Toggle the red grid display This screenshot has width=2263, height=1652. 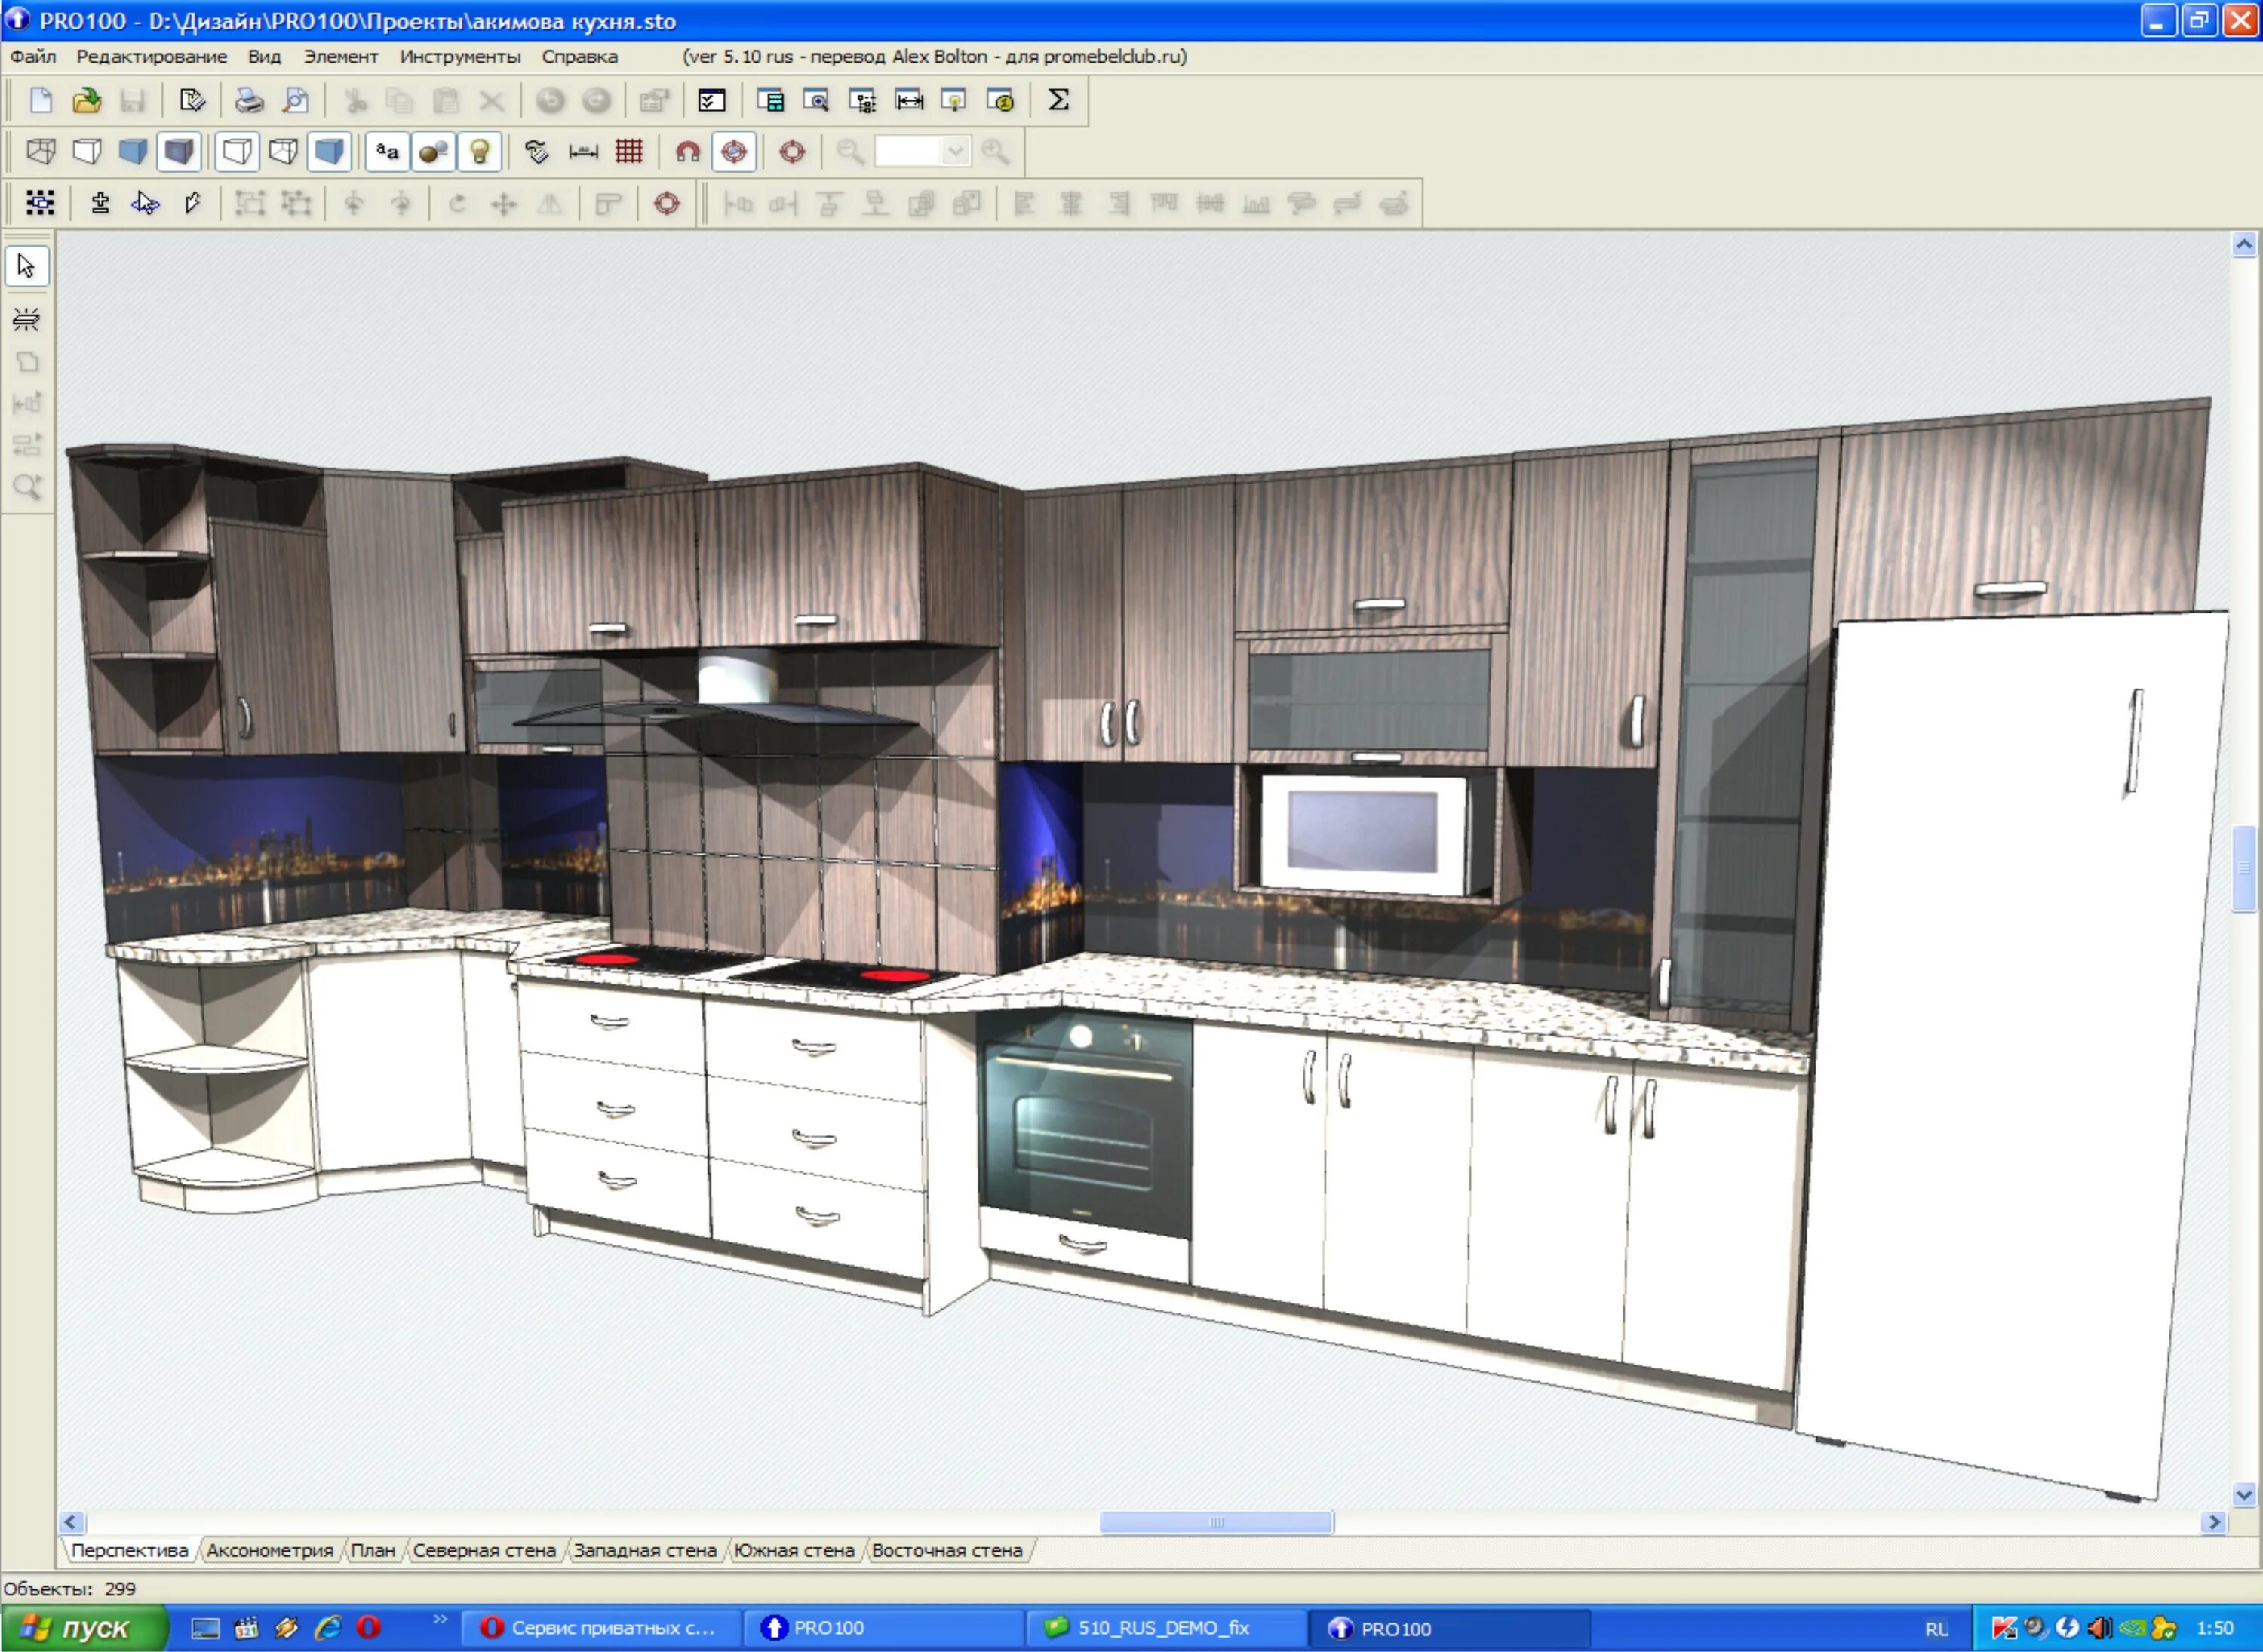(x=629, y=152)
